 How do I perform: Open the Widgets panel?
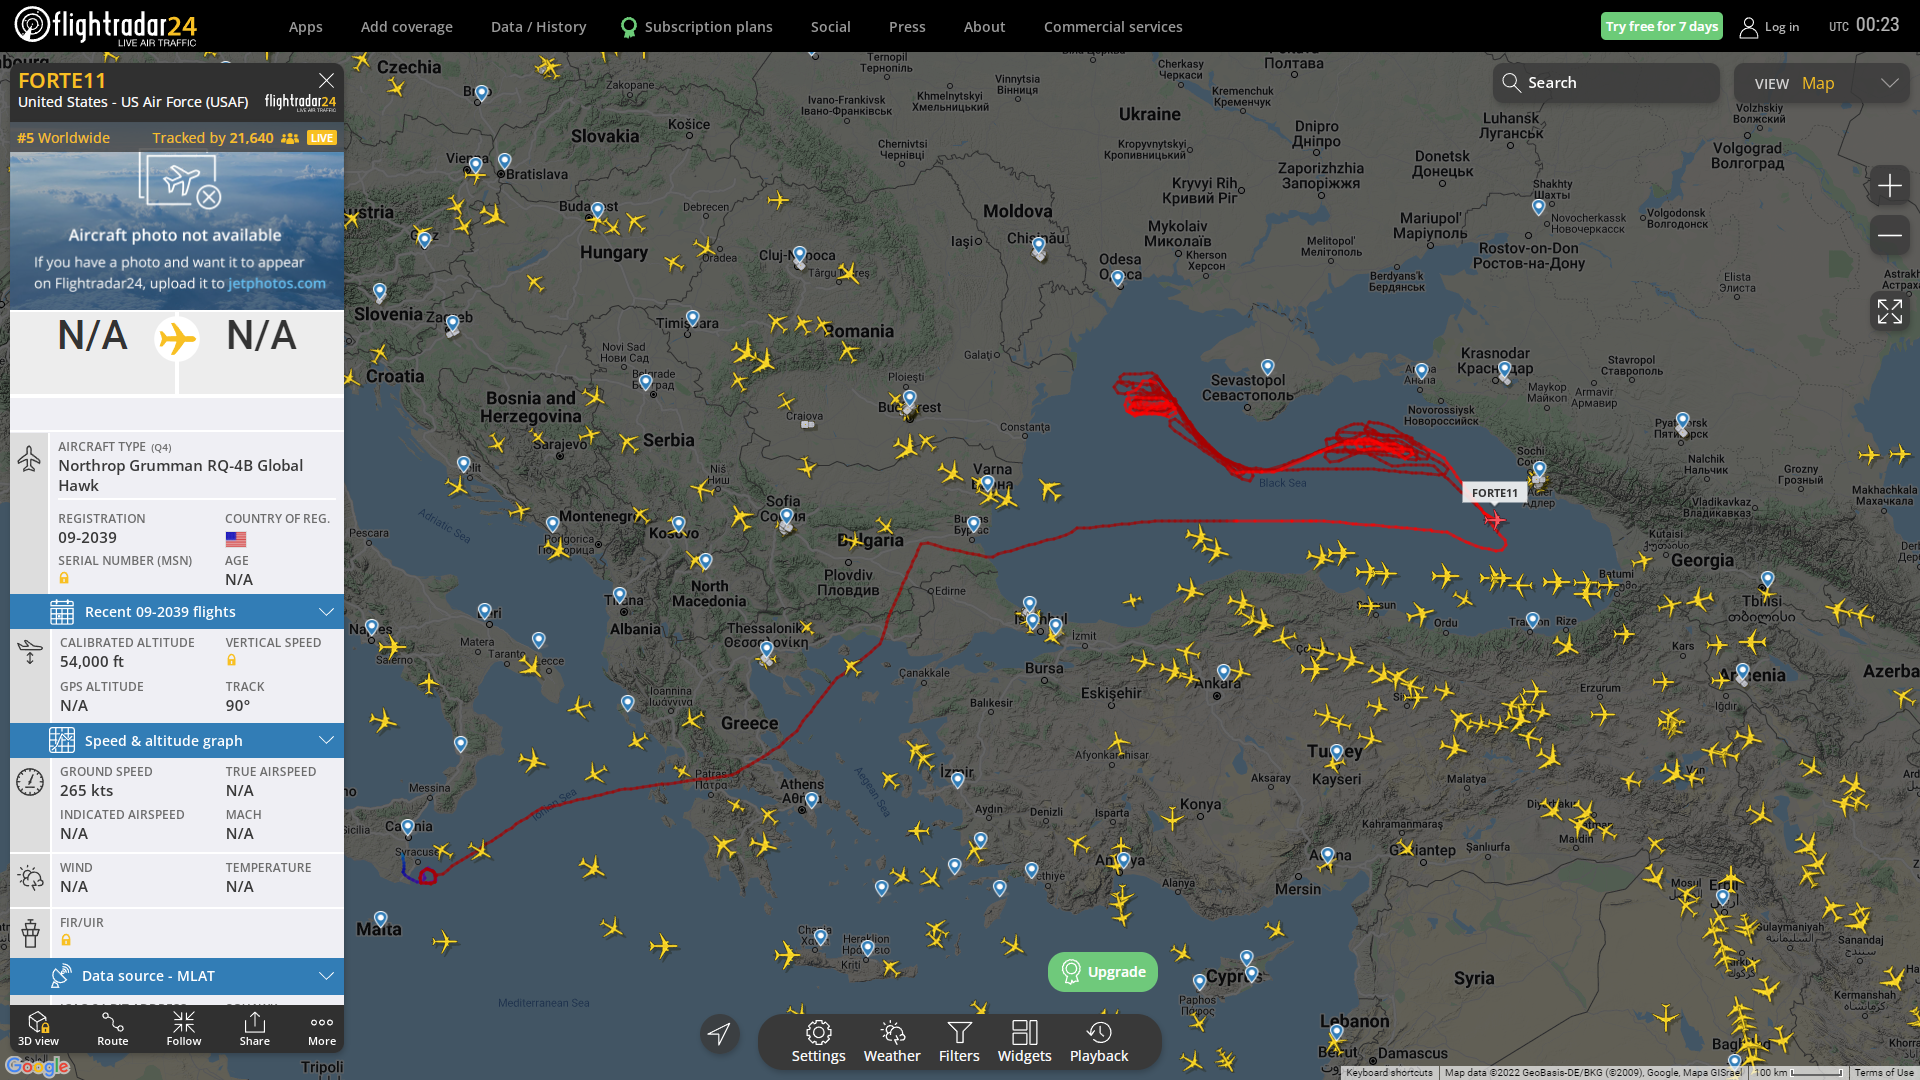point(1025,1041)
